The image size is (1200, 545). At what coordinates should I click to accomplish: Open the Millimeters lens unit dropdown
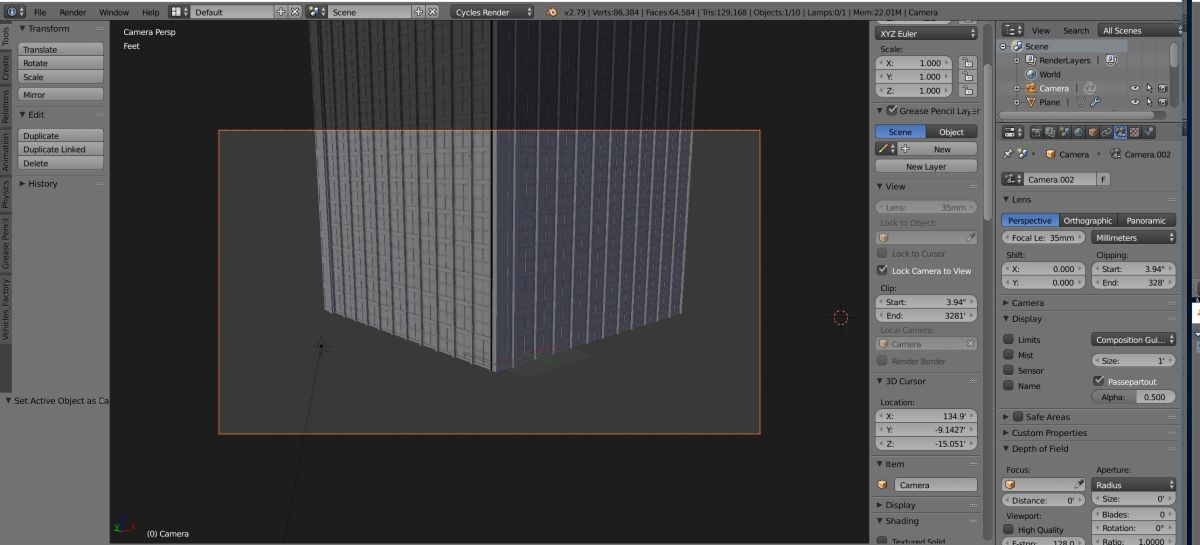coord(1134,238)
